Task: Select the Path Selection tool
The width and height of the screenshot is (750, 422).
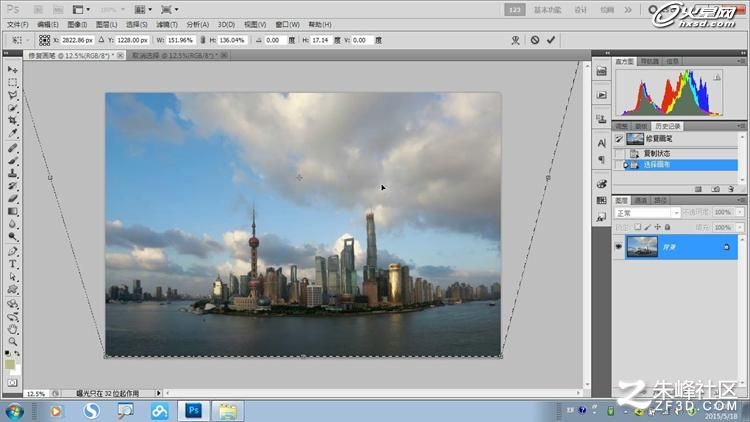Action: 12,277
